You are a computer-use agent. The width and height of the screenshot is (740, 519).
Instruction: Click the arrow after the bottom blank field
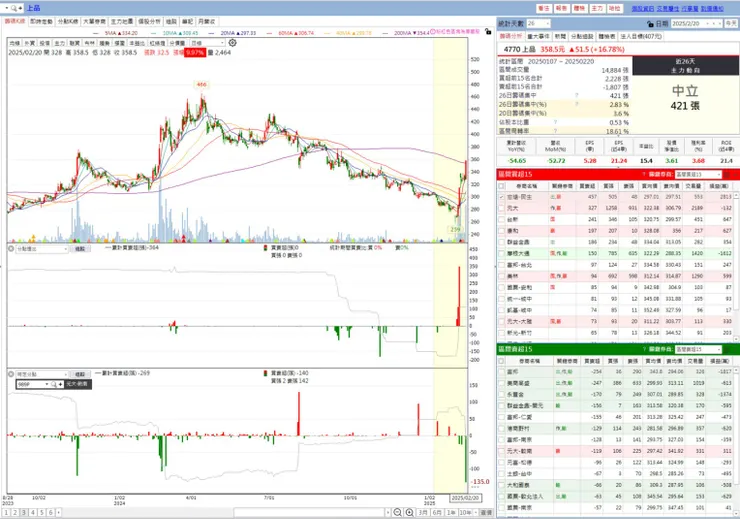click(x=387, y=512)
